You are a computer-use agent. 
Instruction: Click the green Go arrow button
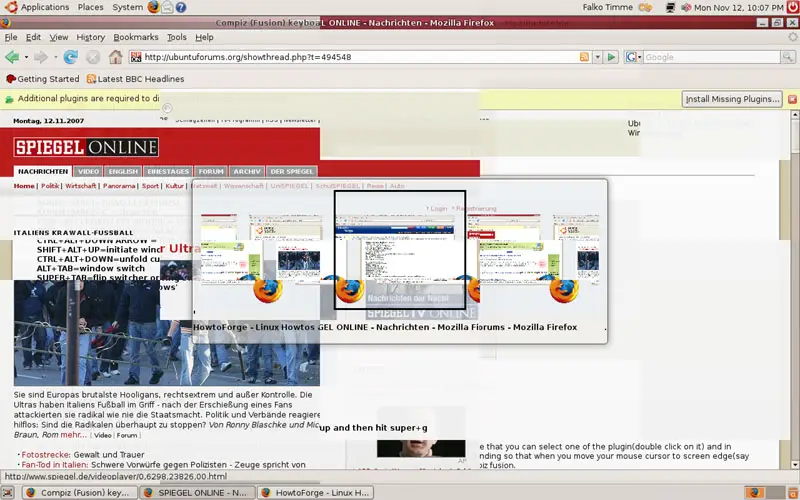[611, 57]
